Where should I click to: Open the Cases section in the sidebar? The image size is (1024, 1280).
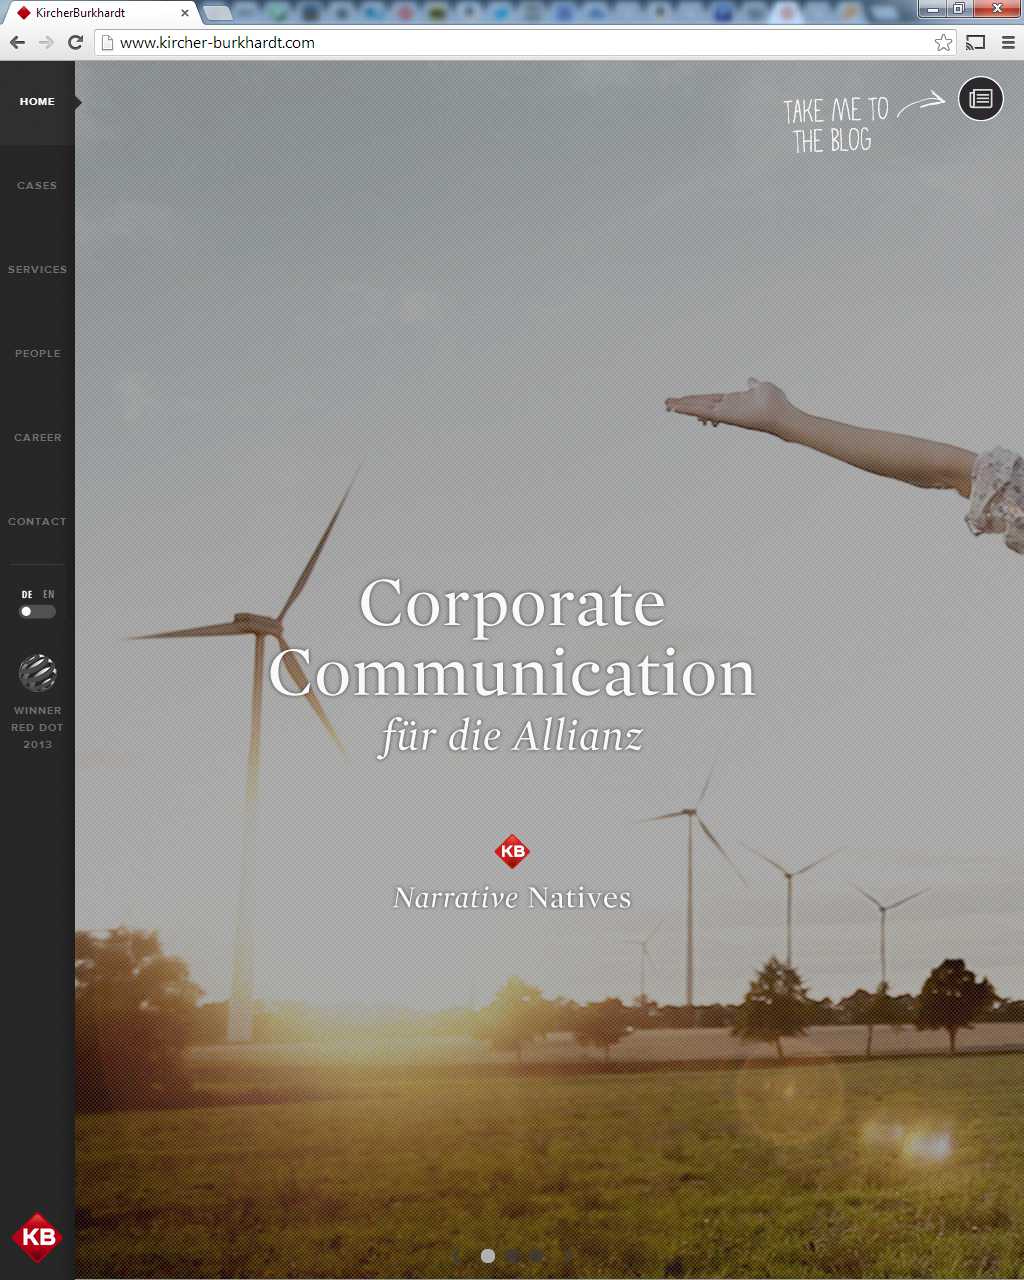pyautogui.click(x=37, y=185)
